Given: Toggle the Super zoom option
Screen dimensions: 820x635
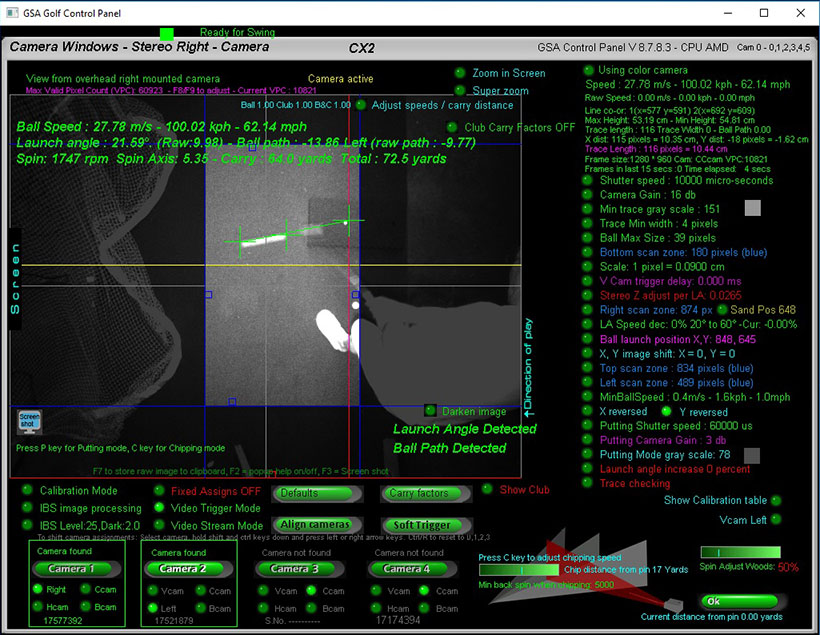Looking at the screenshot, I should tap(460, 90).
